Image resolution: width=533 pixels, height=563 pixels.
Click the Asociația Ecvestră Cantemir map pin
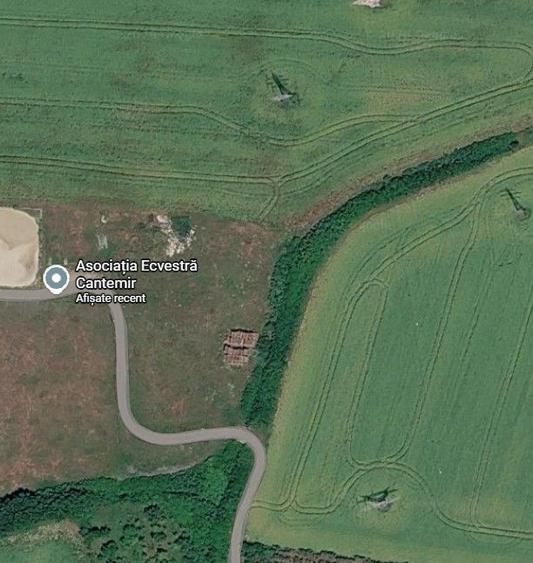(56, 279)
